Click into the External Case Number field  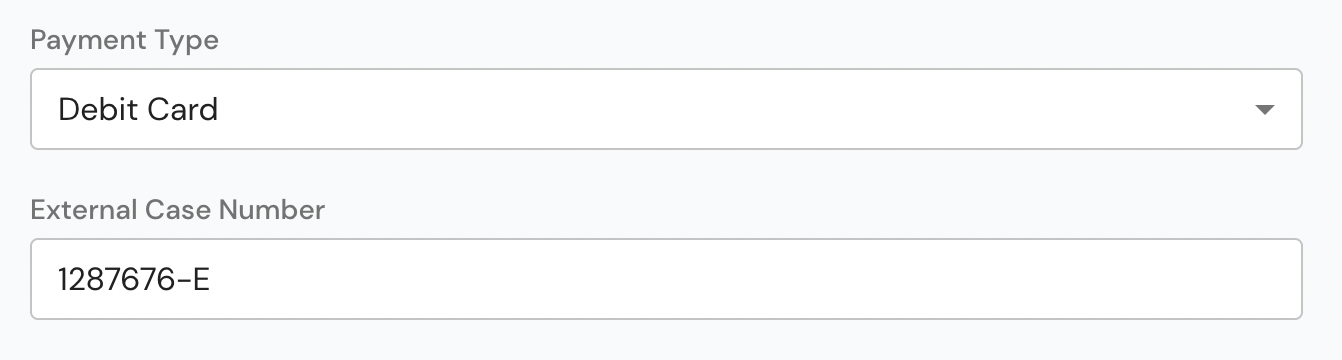tap(666, 279)
